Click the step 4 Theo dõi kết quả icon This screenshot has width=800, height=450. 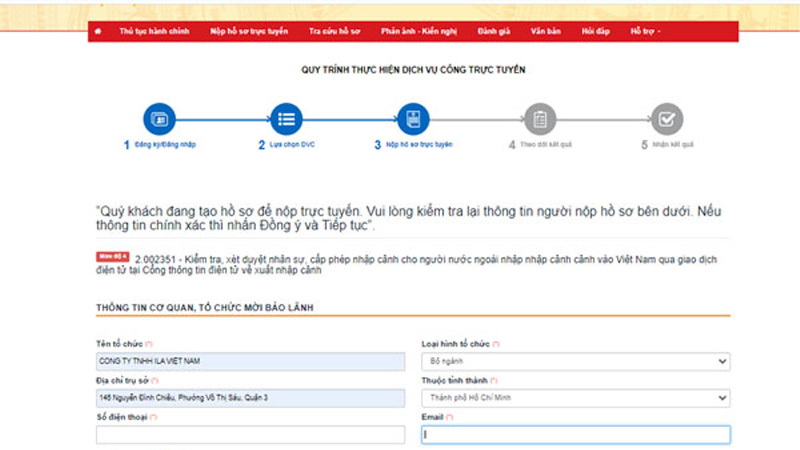tap(540, 119)
